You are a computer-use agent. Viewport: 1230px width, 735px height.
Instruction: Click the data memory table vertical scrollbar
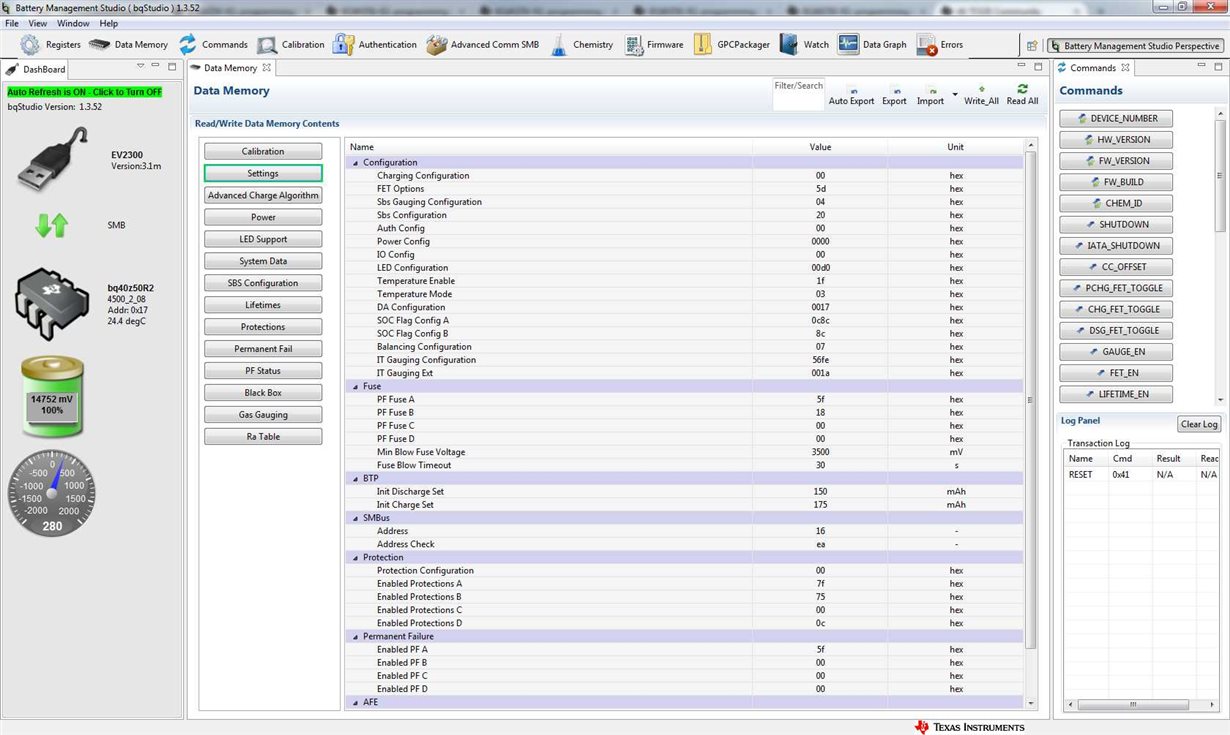pyautogui.click(x=1031, y=400)
